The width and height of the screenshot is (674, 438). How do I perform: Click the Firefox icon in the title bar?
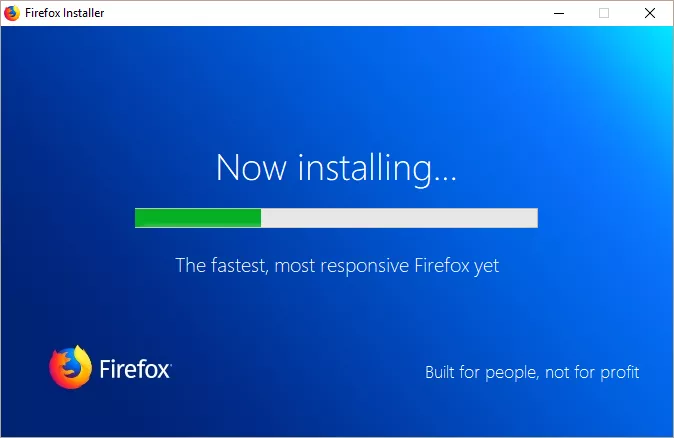coord(12,13)
